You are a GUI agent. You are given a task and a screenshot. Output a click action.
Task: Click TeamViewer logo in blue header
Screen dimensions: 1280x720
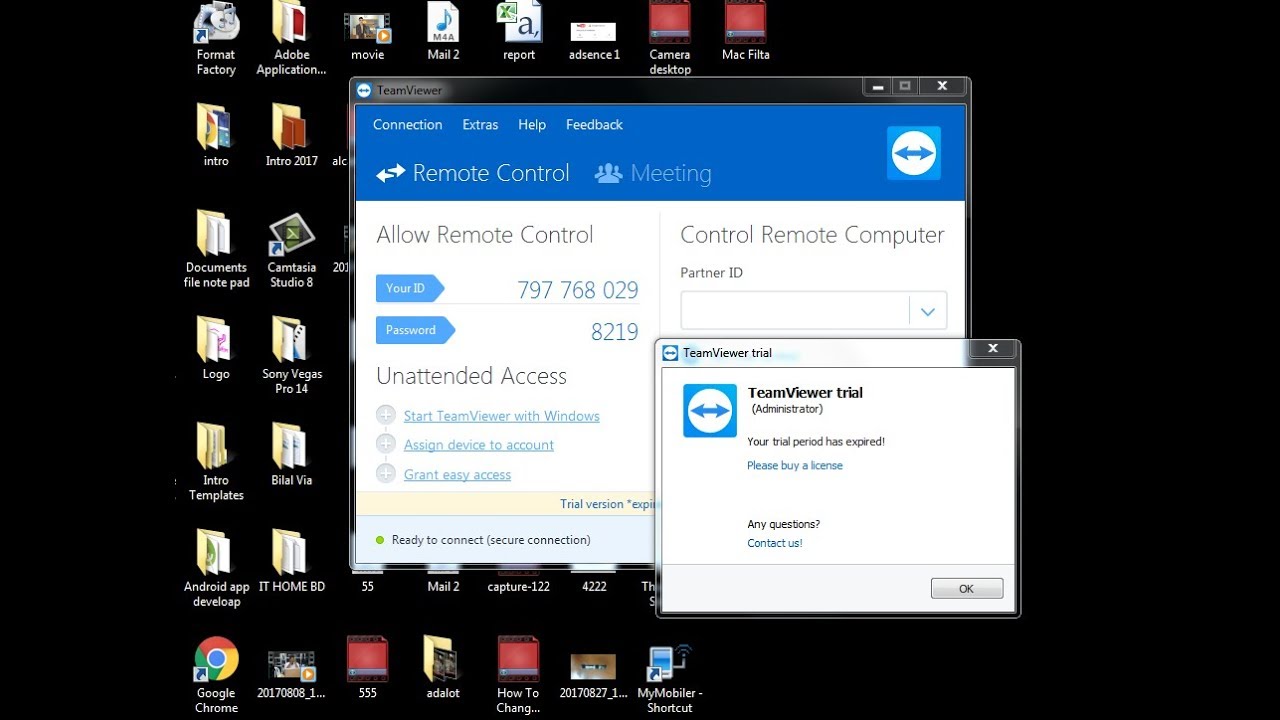[x=914, y=153]
